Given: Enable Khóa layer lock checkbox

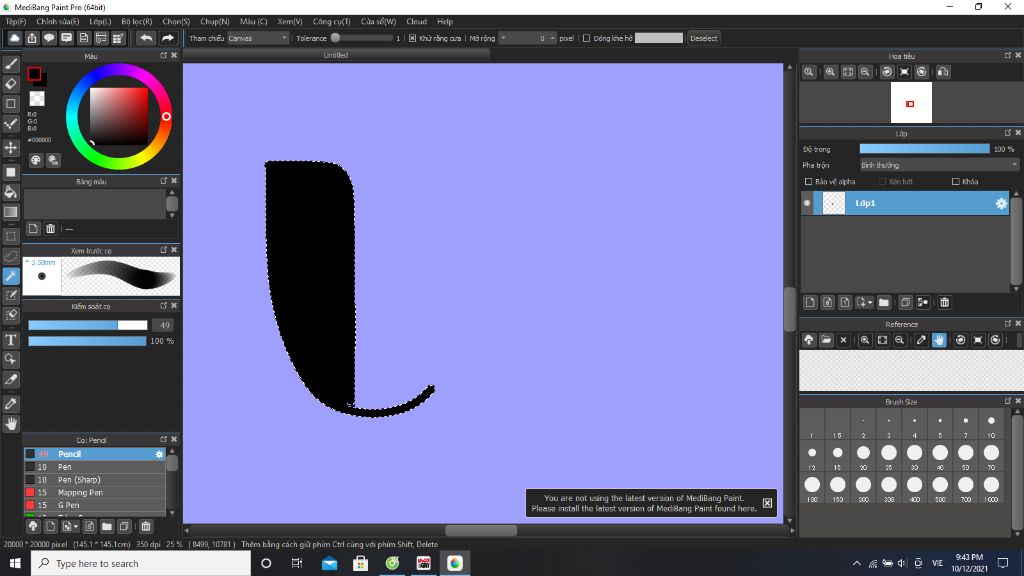Looking at the screenshot, I should tap(955, 182).
